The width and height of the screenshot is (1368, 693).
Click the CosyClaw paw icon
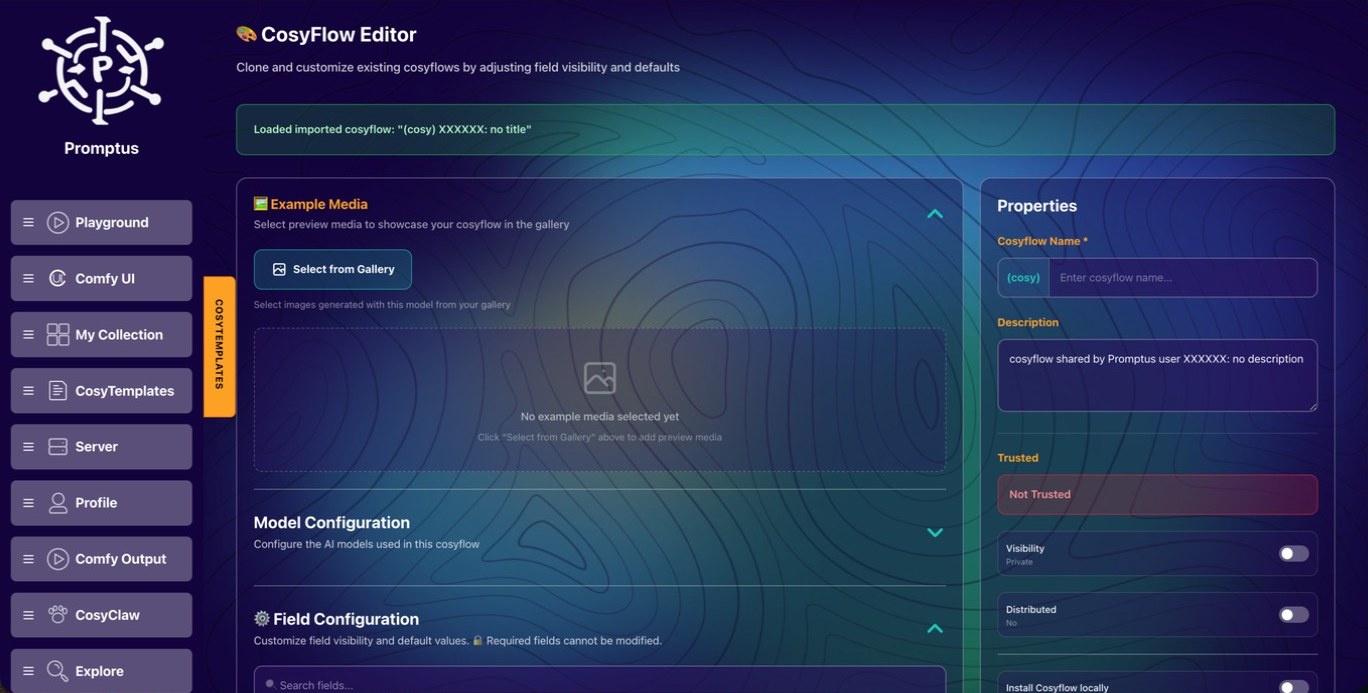(58, 615)
